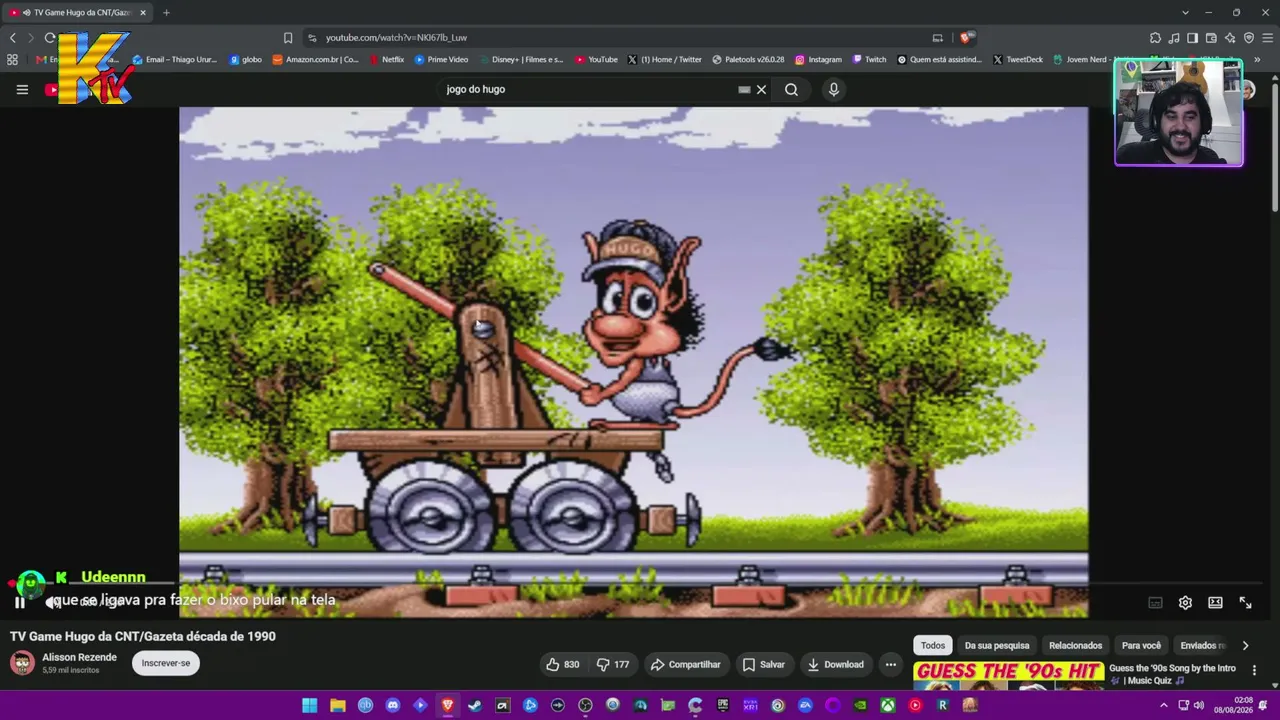Open the Twitch bookmark

tap(869, 59)
